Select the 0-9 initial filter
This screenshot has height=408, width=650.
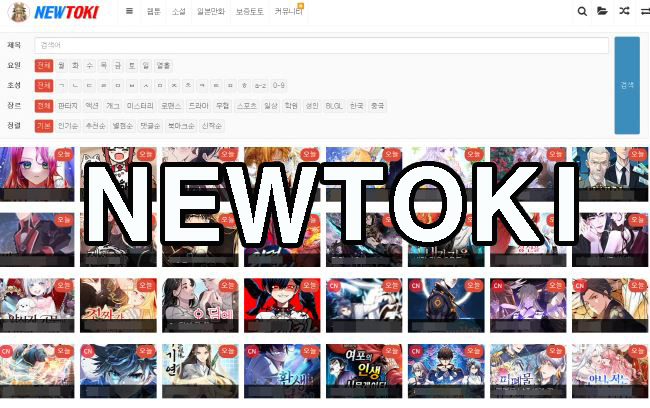click(279, 85)
